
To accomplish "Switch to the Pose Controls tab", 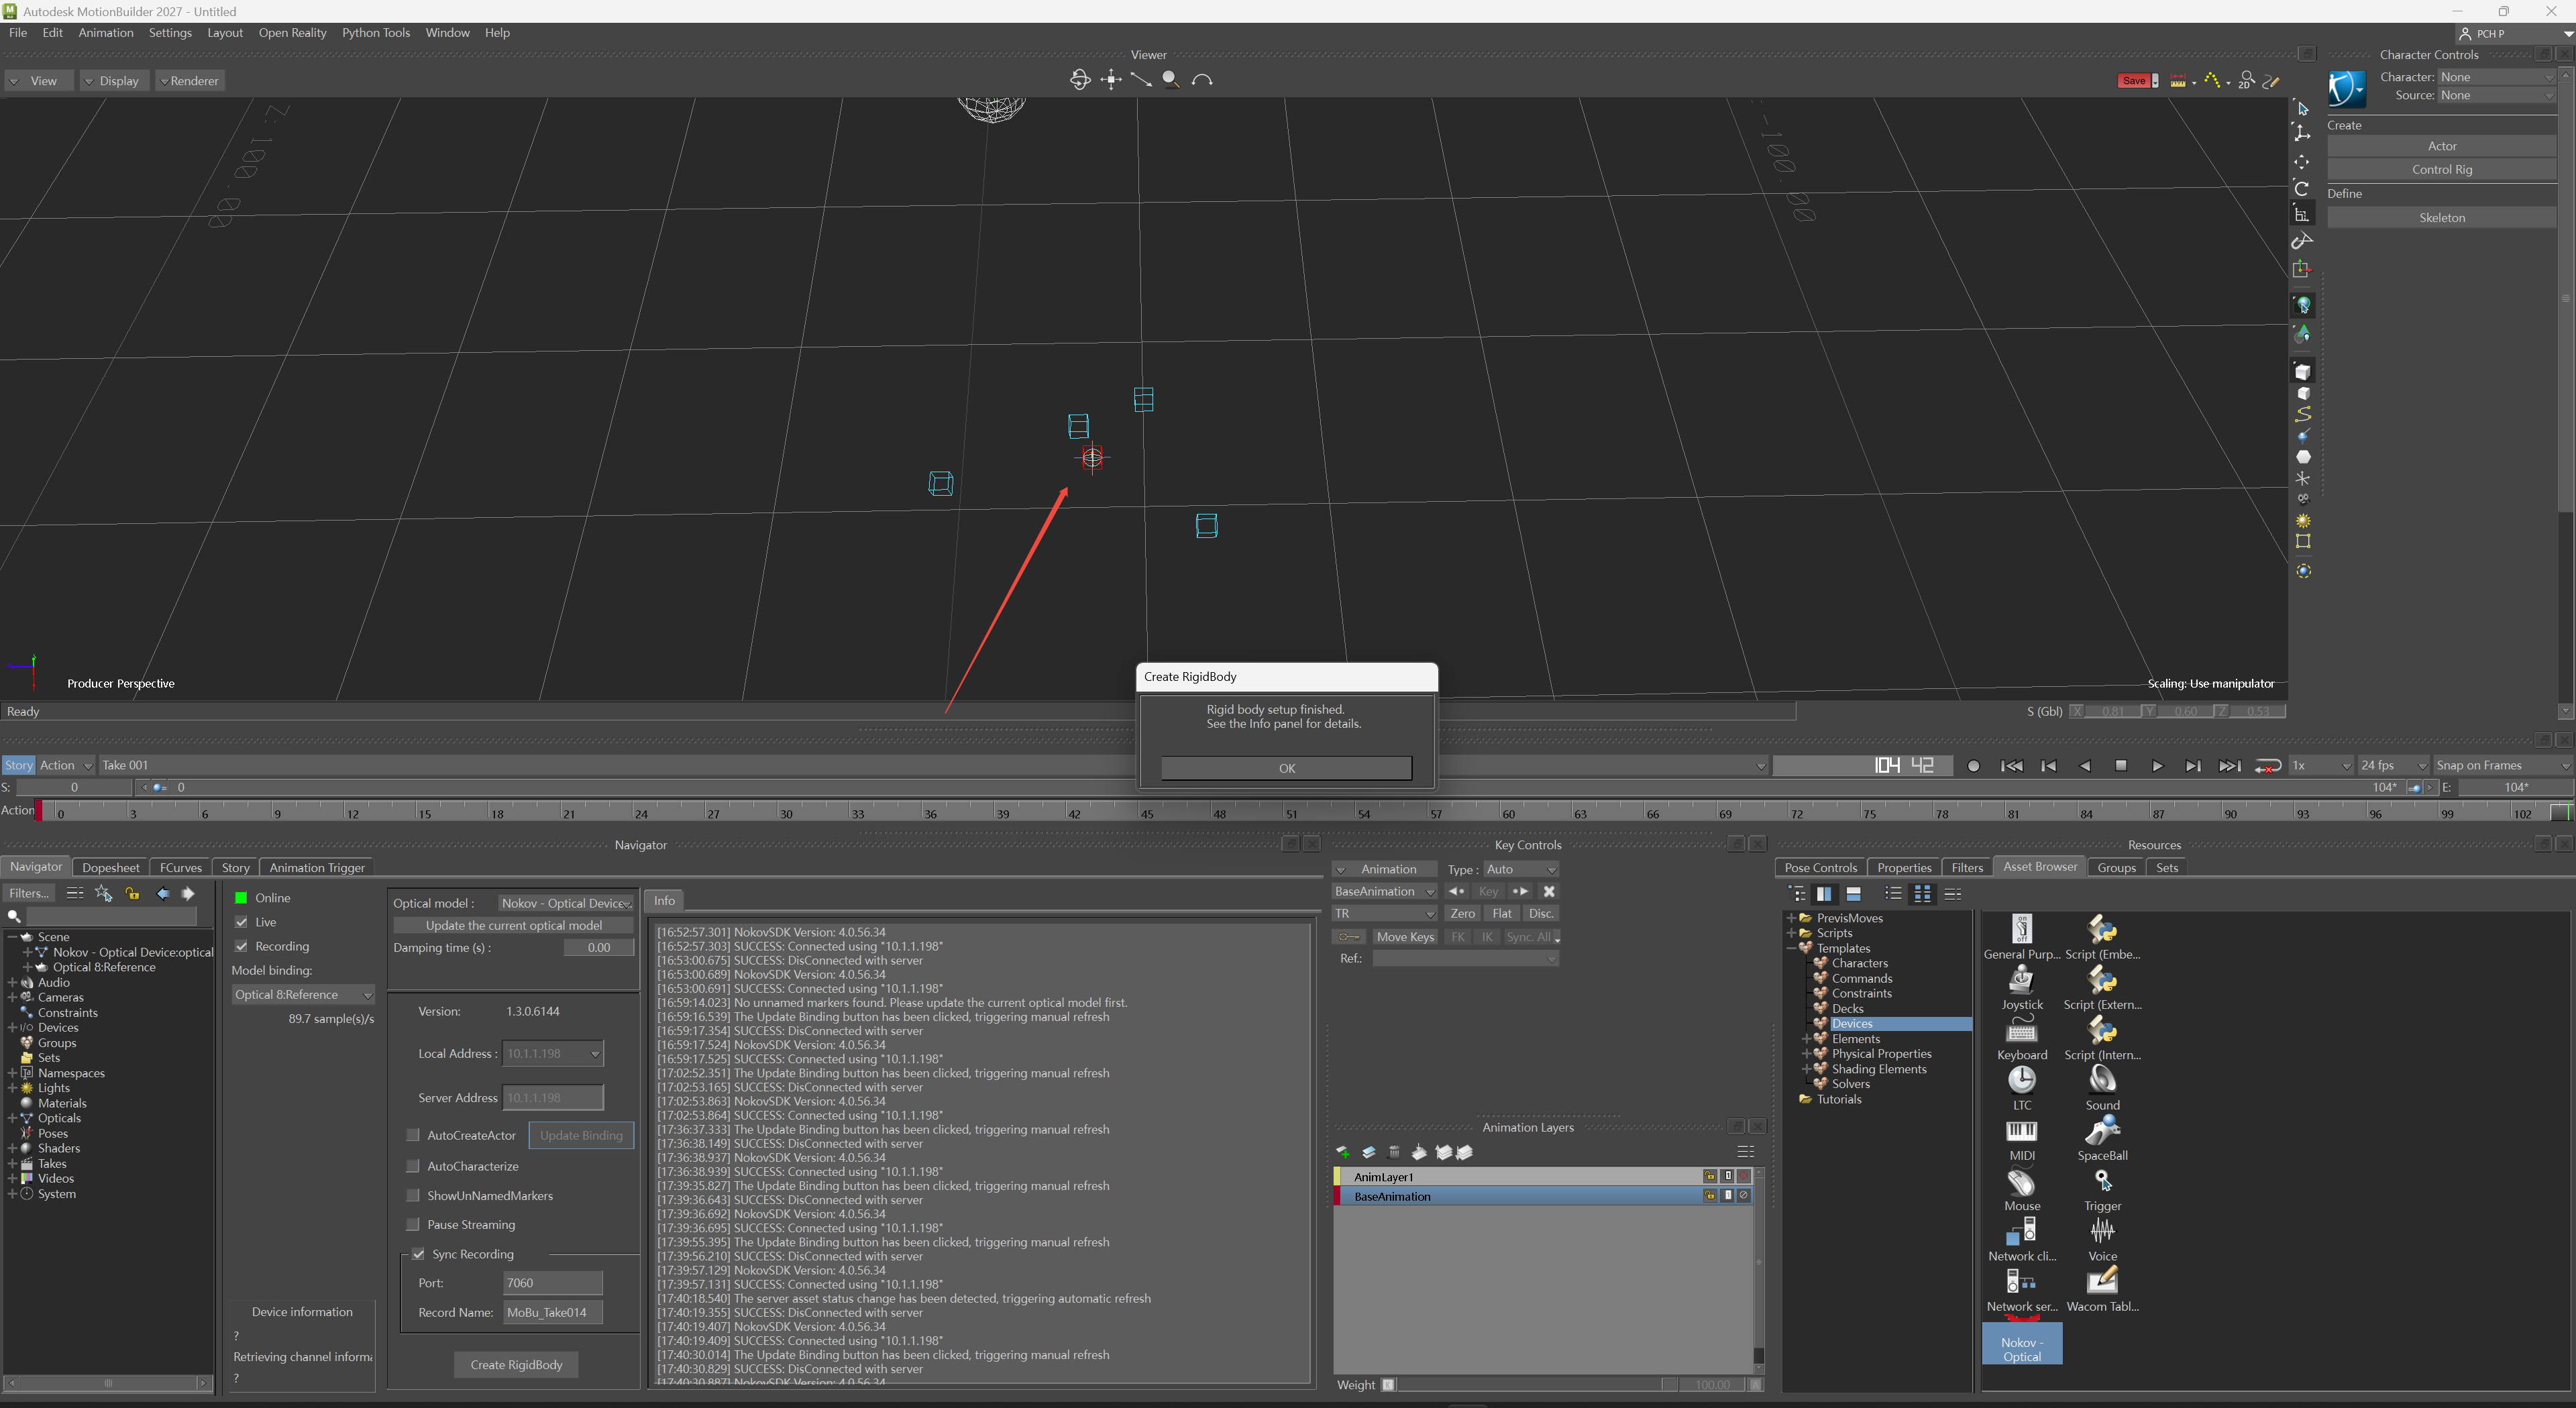I will pos(1820,867).
